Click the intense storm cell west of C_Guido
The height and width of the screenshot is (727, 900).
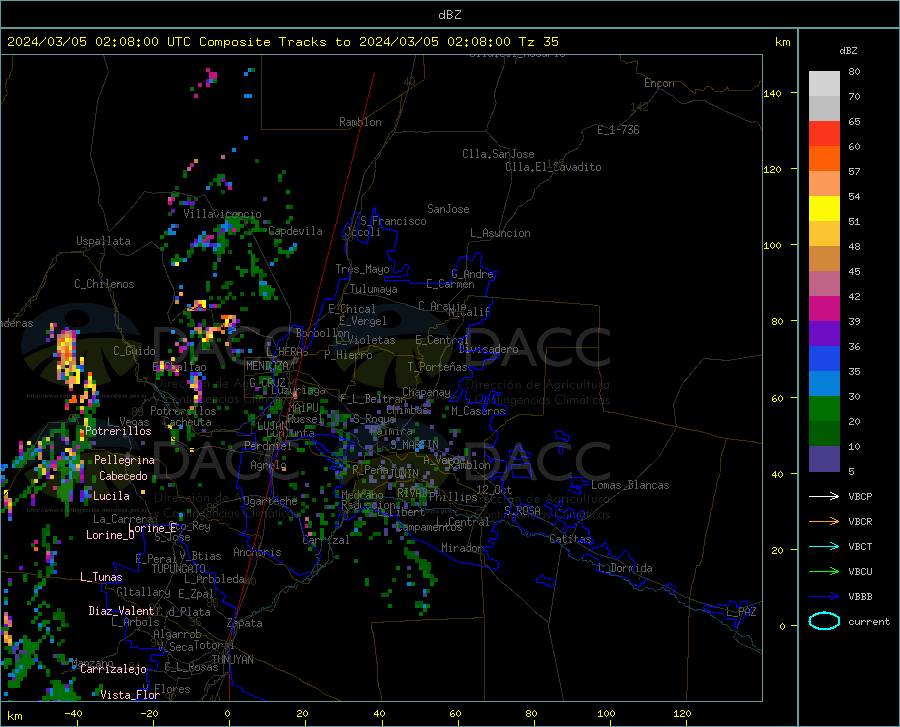click(68, 356)
